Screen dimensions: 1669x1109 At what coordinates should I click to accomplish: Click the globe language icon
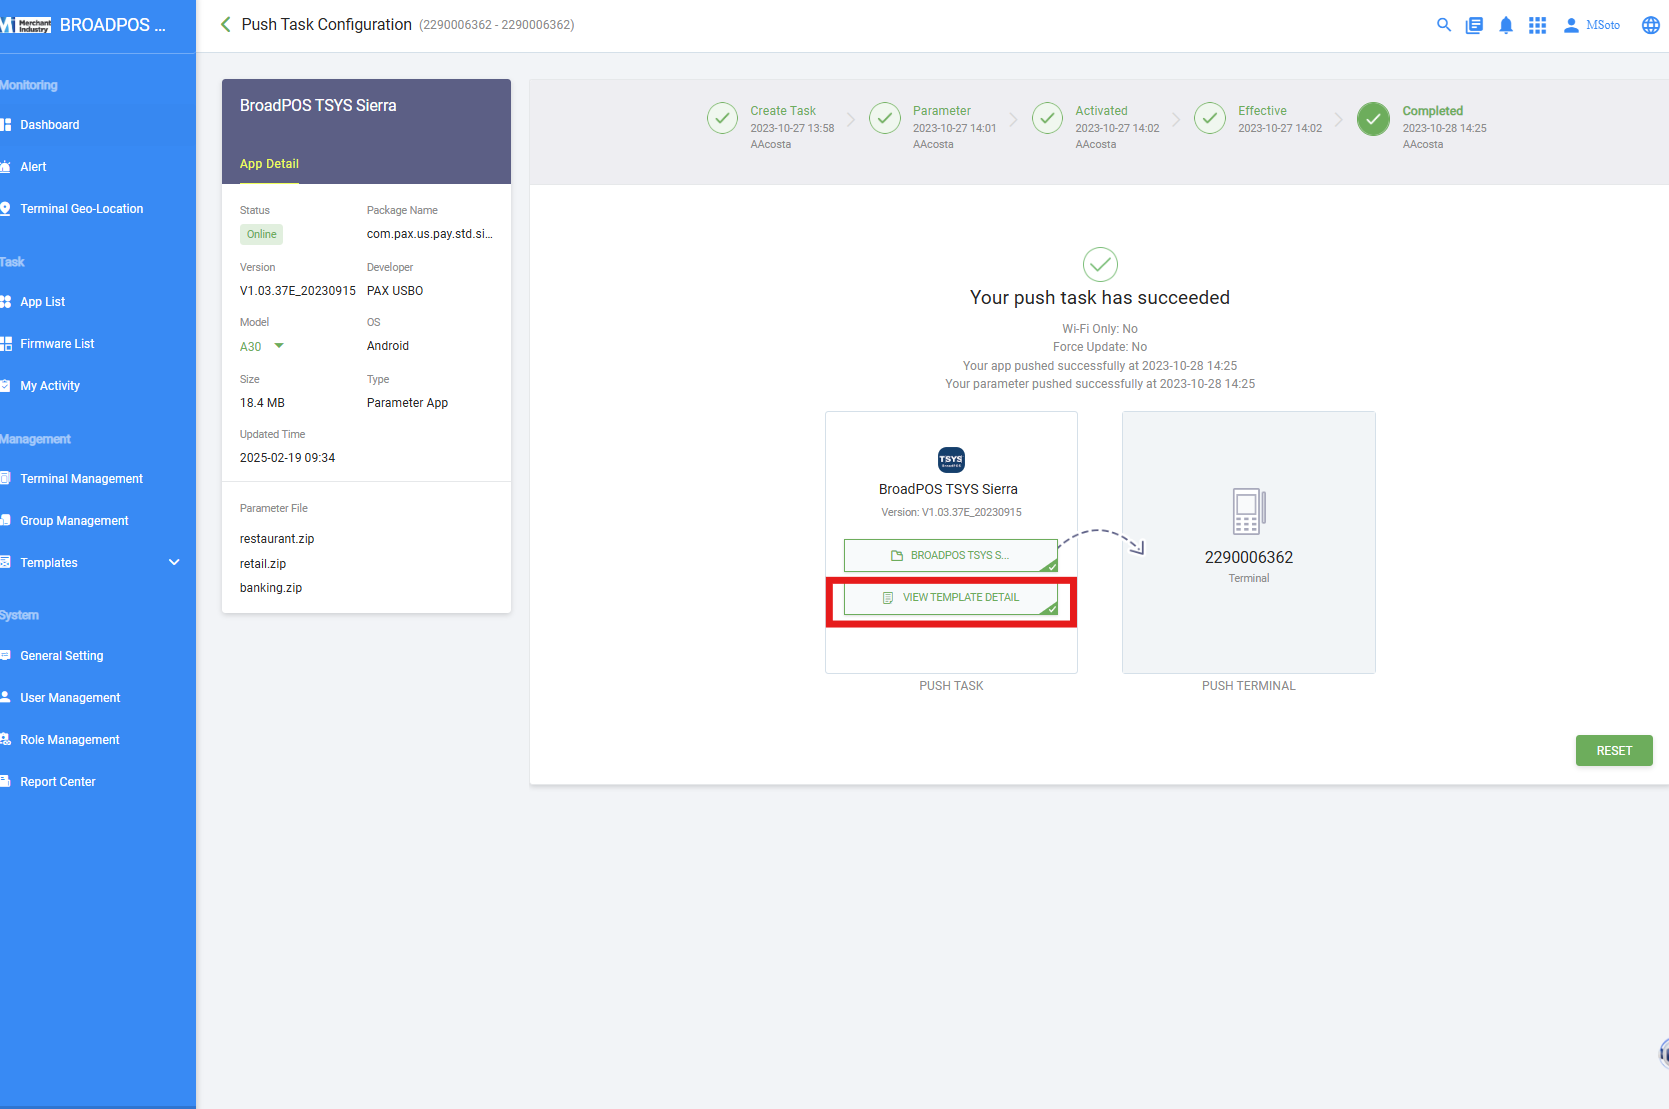click(1651, 25)
